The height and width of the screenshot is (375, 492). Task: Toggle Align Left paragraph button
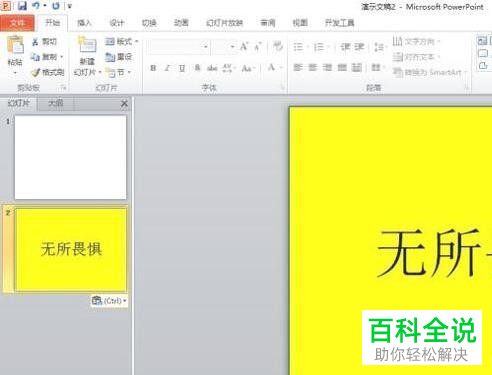[298, 68]
